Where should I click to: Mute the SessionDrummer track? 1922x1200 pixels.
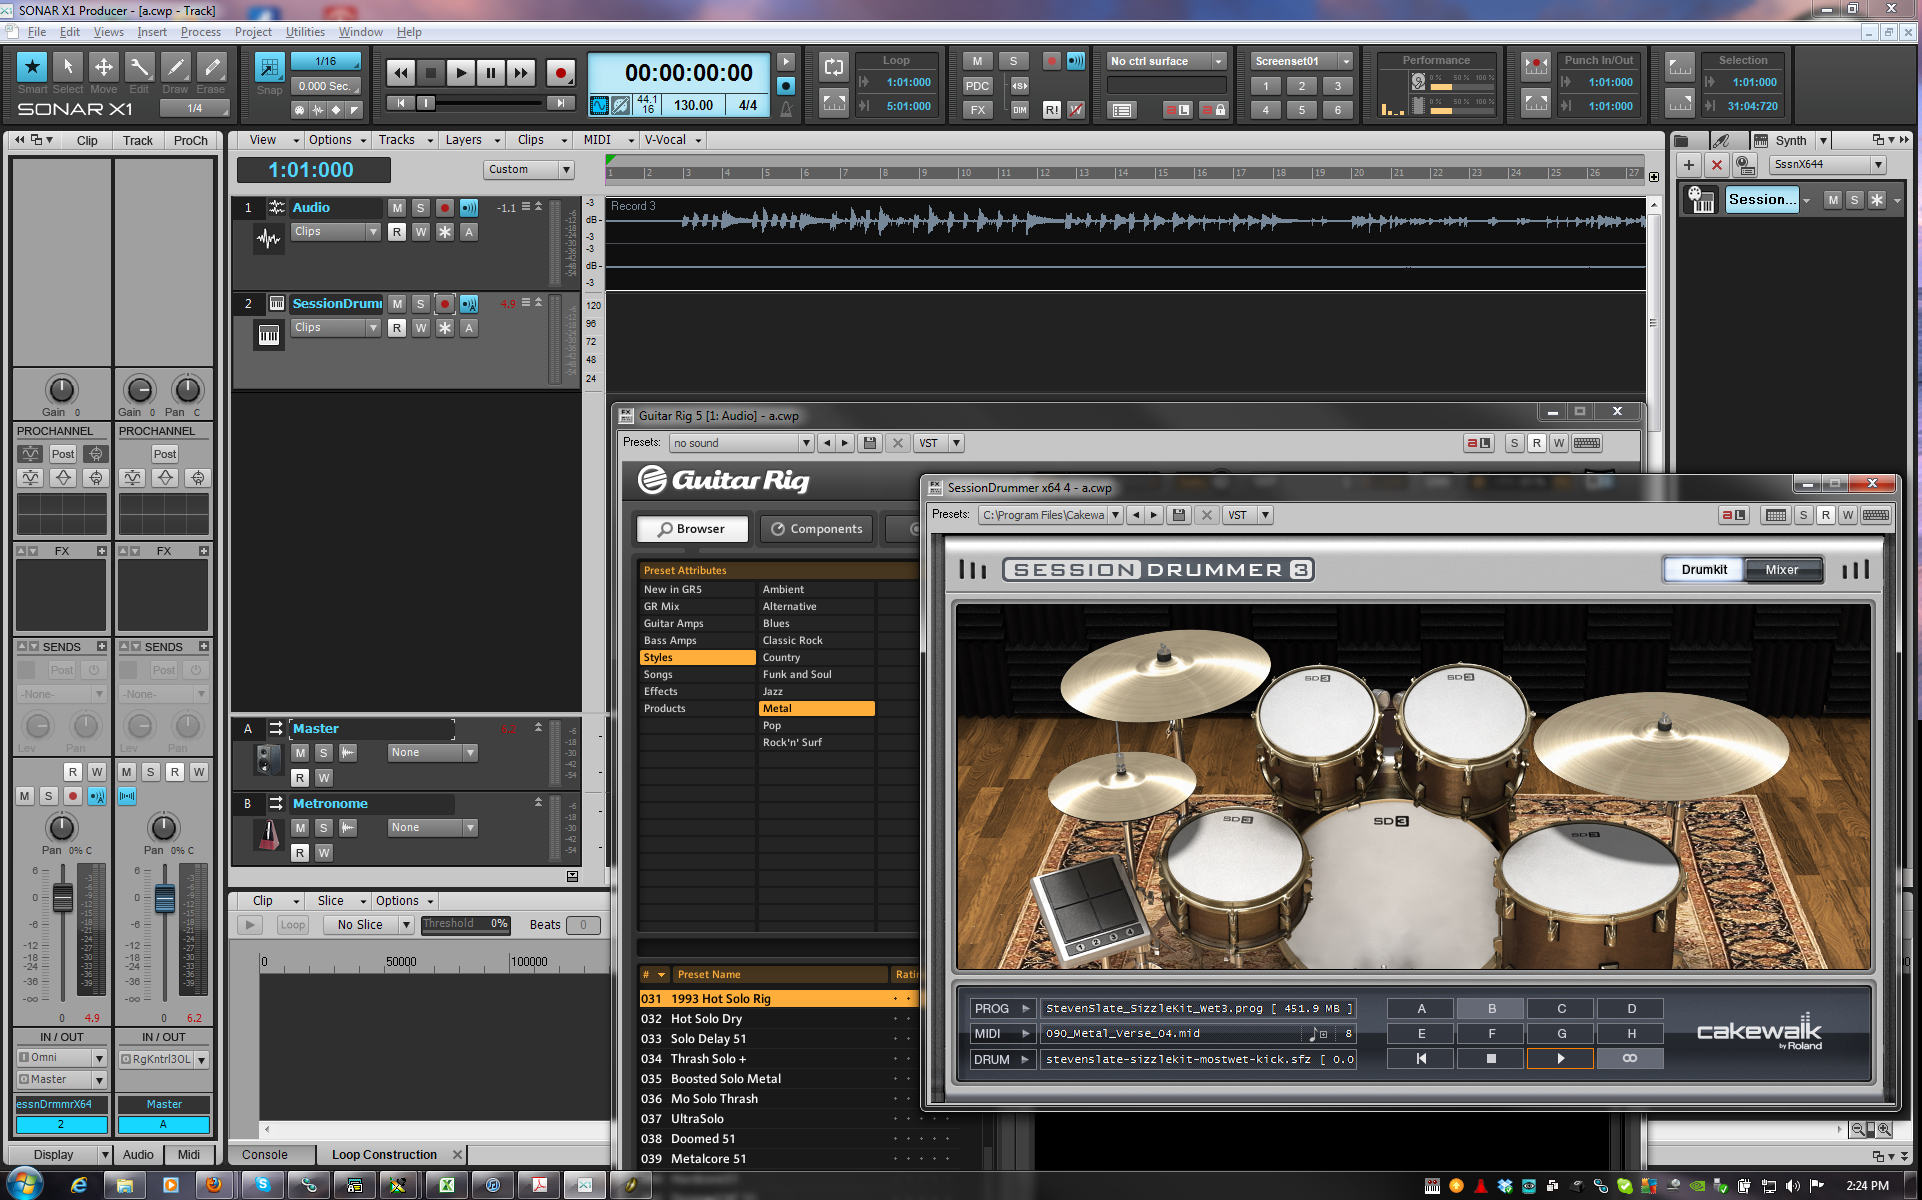pos(397,304)
